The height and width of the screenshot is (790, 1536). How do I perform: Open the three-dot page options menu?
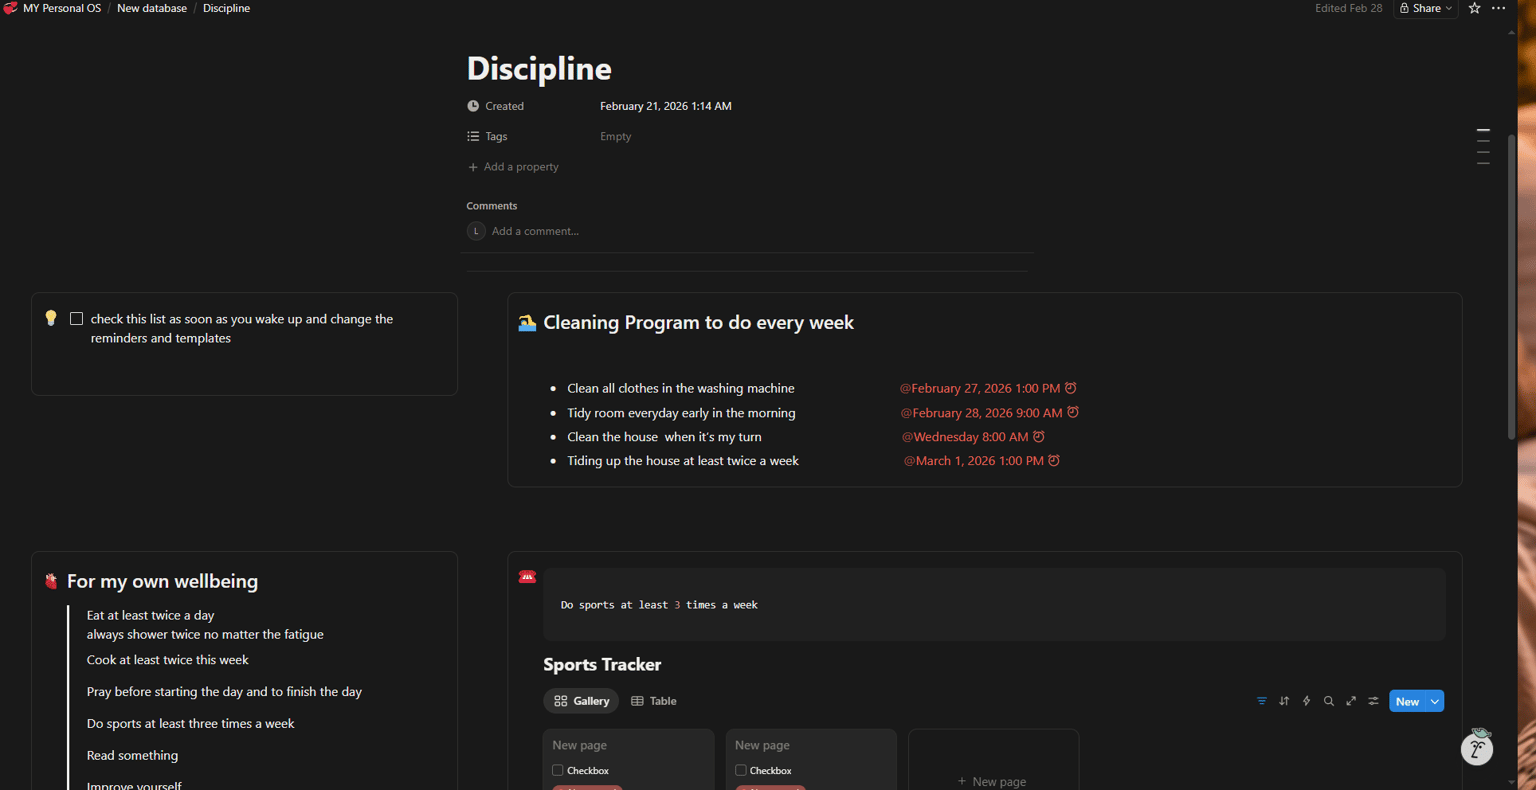coord(1498,8)
